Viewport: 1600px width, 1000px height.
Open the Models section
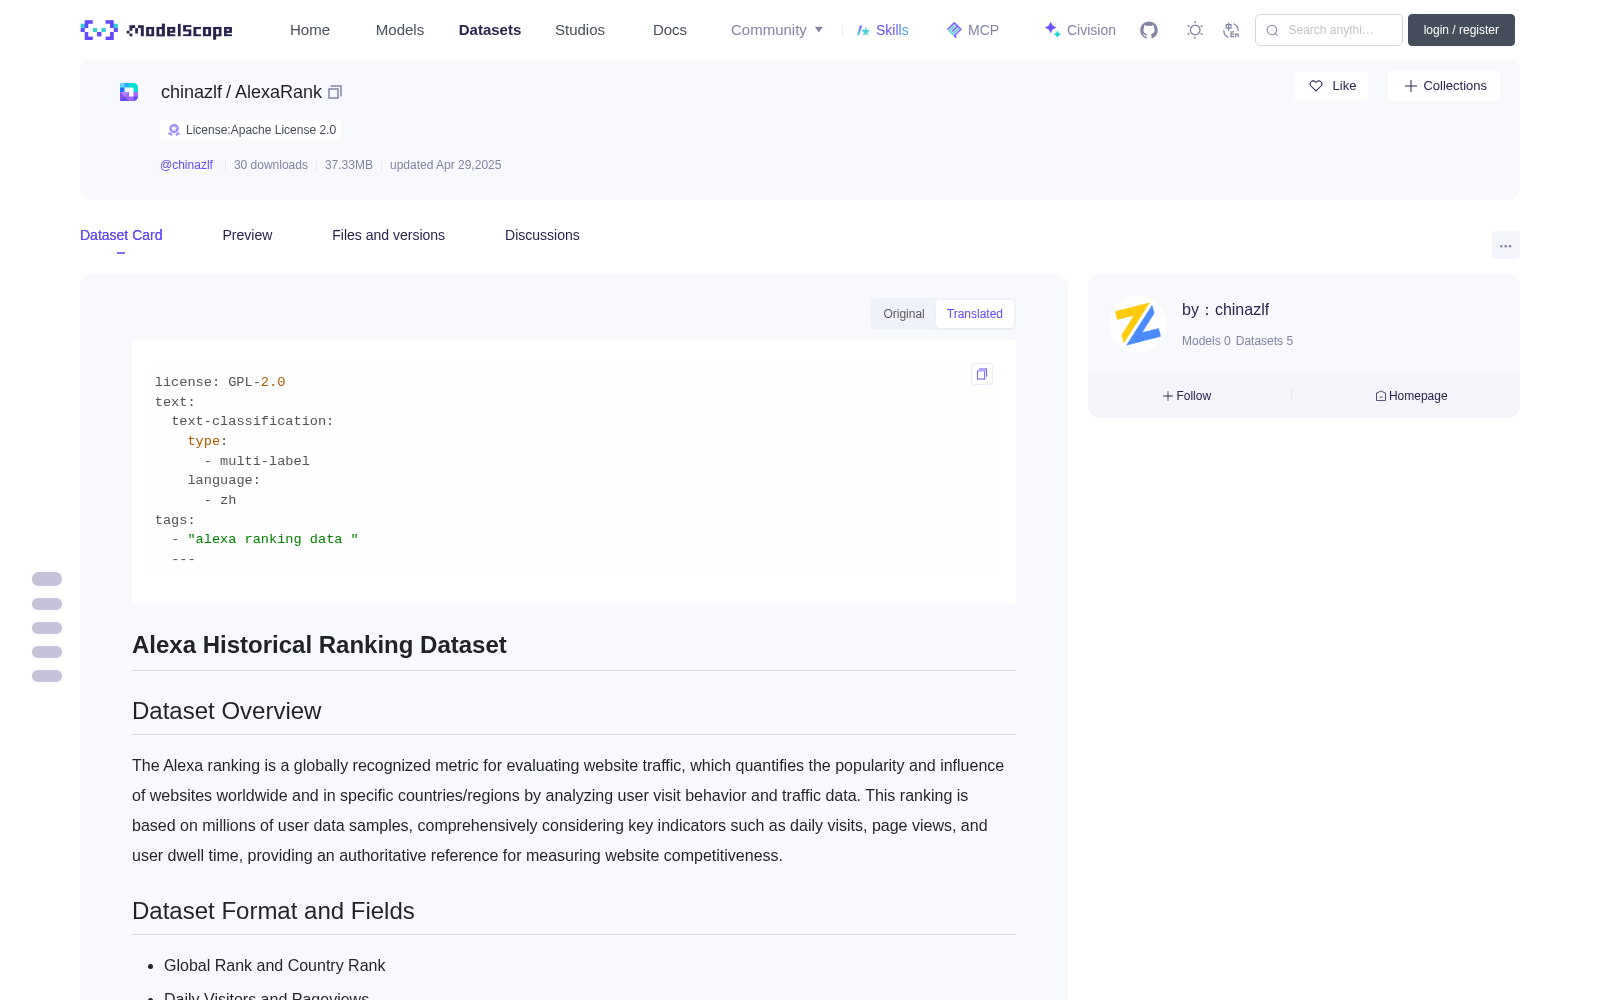click(400, 30)
